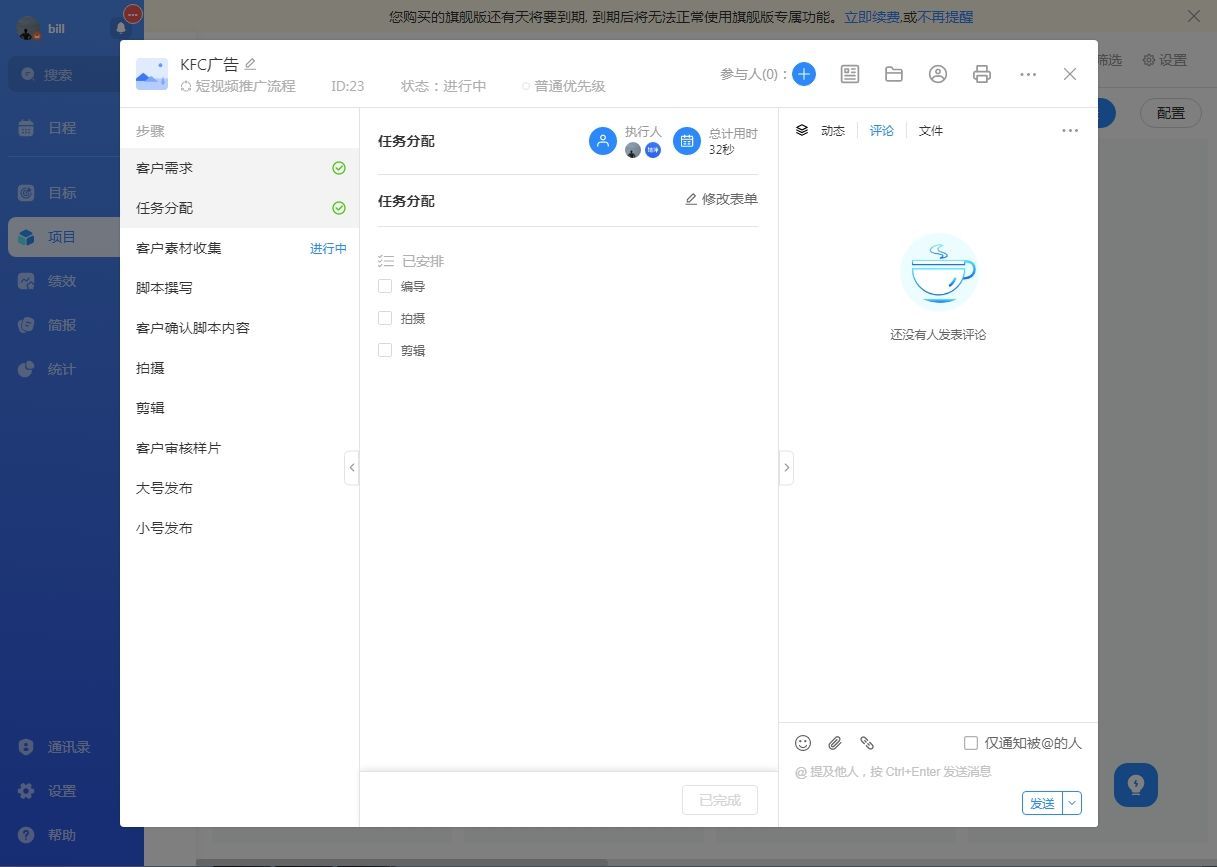Click 修改表单 to edit the form
1217x867 pixels.
(x=721, y=199)
